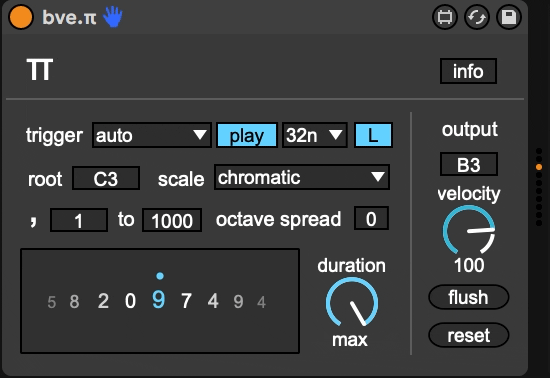Click the large pi logo
The image size is (550, 378).
click(x=40, y=70)
